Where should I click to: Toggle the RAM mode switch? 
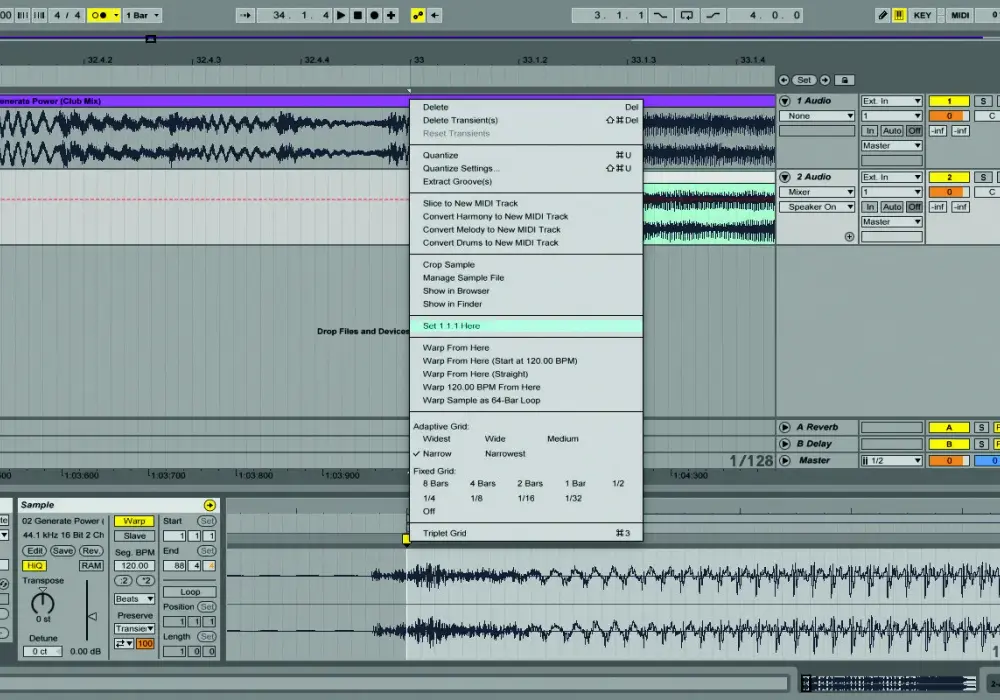pyautogui.click(x=91, y=565)
